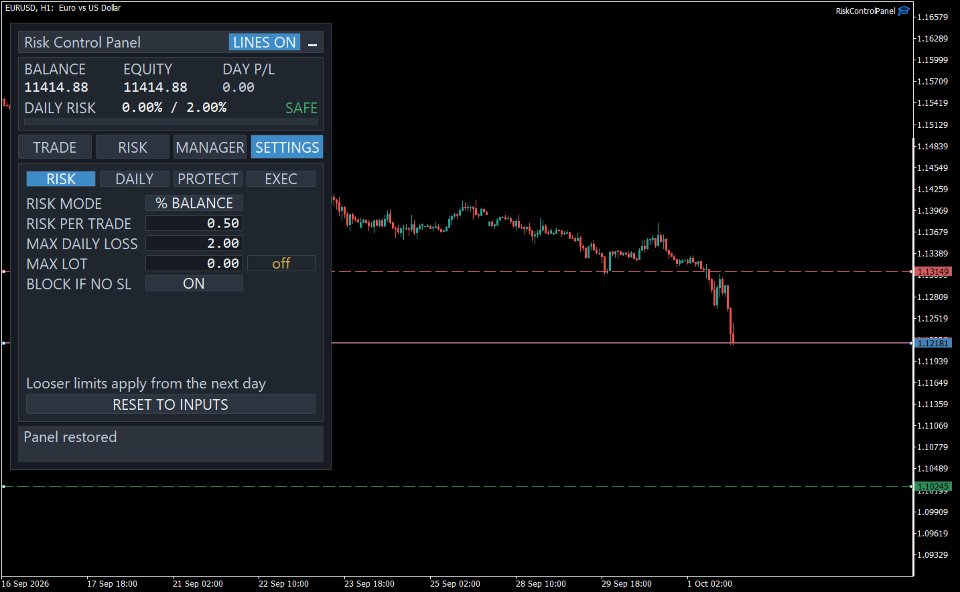
Task: Change RISK MODE % BALANCE selector
Action: [x=193, y=203]
